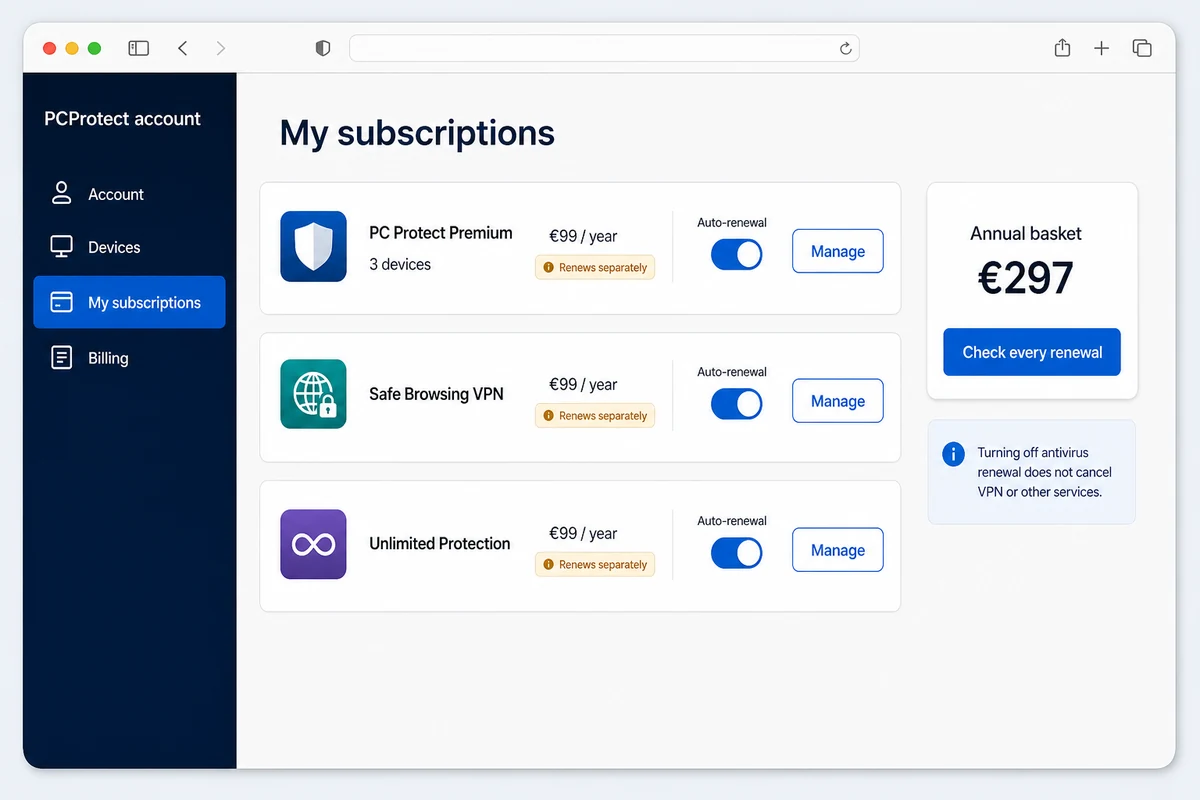This screenshot has width=1200, height=800.
Task: Click the €99 / year price for PC Protect Premium
Action: (x=583, y=236)
